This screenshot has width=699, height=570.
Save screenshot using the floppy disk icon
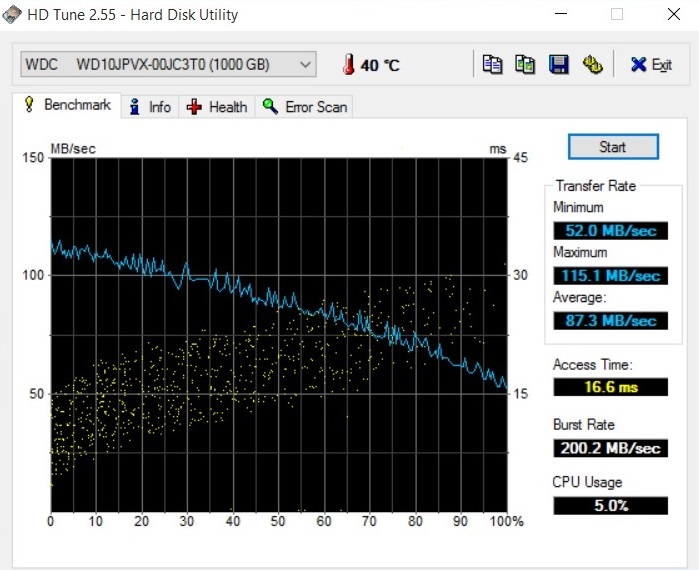point(559,64)
